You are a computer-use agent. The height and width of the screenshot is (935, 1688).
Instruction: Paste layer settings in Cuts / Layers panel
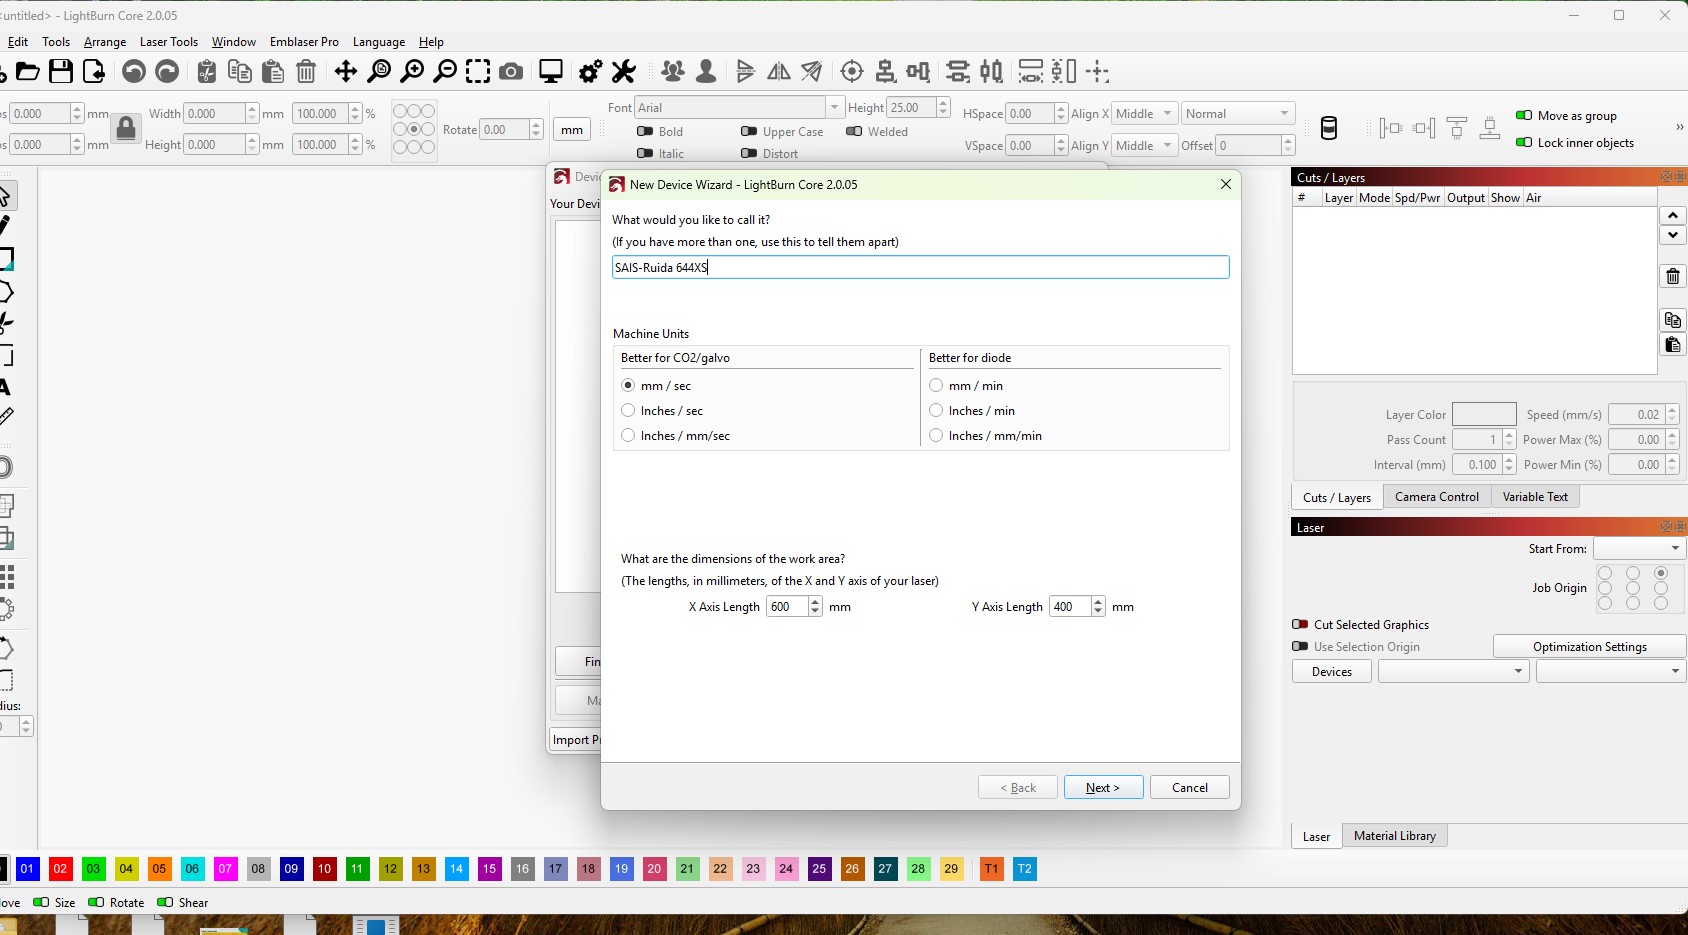(x=1673, y=345)
